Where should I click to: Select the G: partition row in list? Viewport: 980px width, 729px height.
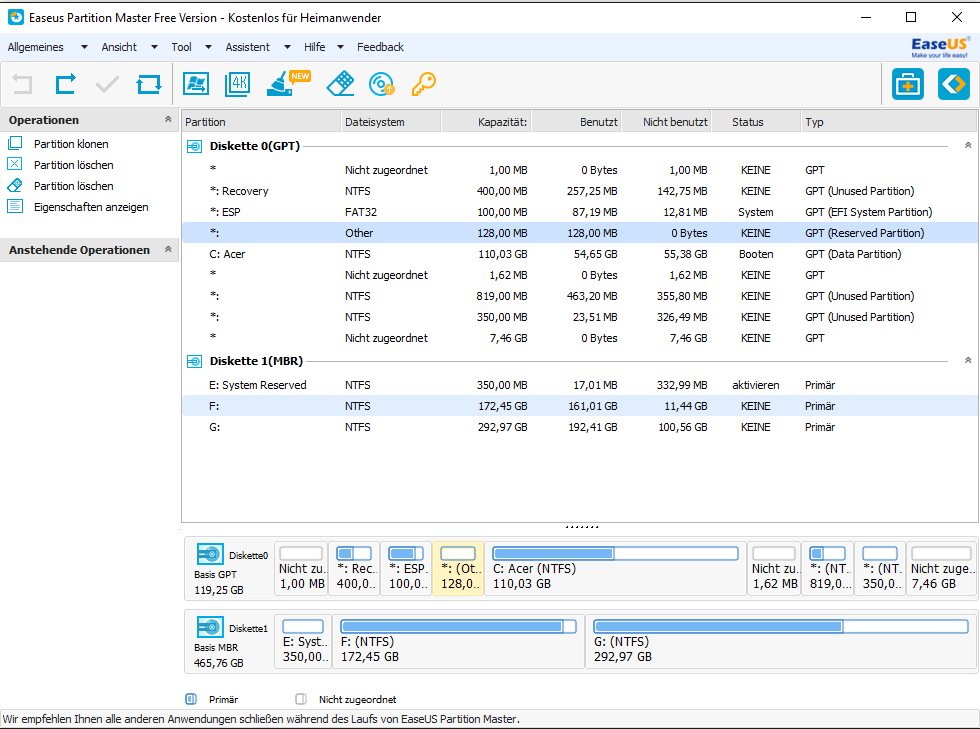[580, 427]
